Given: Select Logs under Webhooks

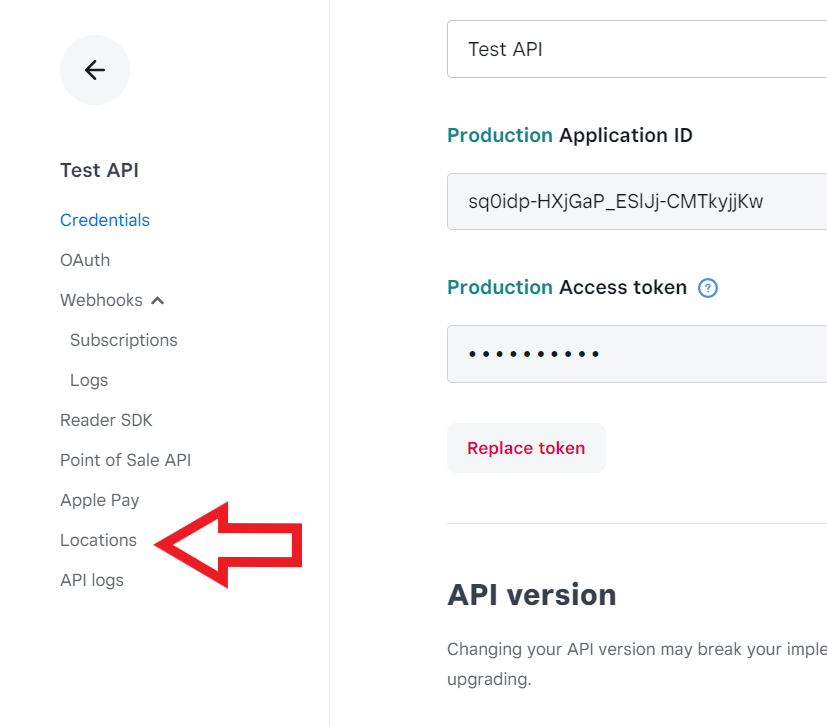Looking at the screenshot, I should tap(89, 380).
